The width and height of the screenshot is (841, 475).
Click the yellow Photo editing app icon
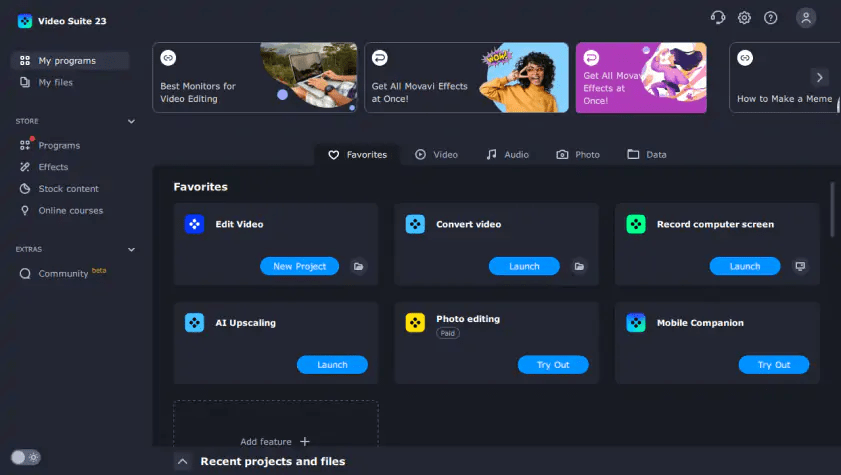[x=415, y=322]
